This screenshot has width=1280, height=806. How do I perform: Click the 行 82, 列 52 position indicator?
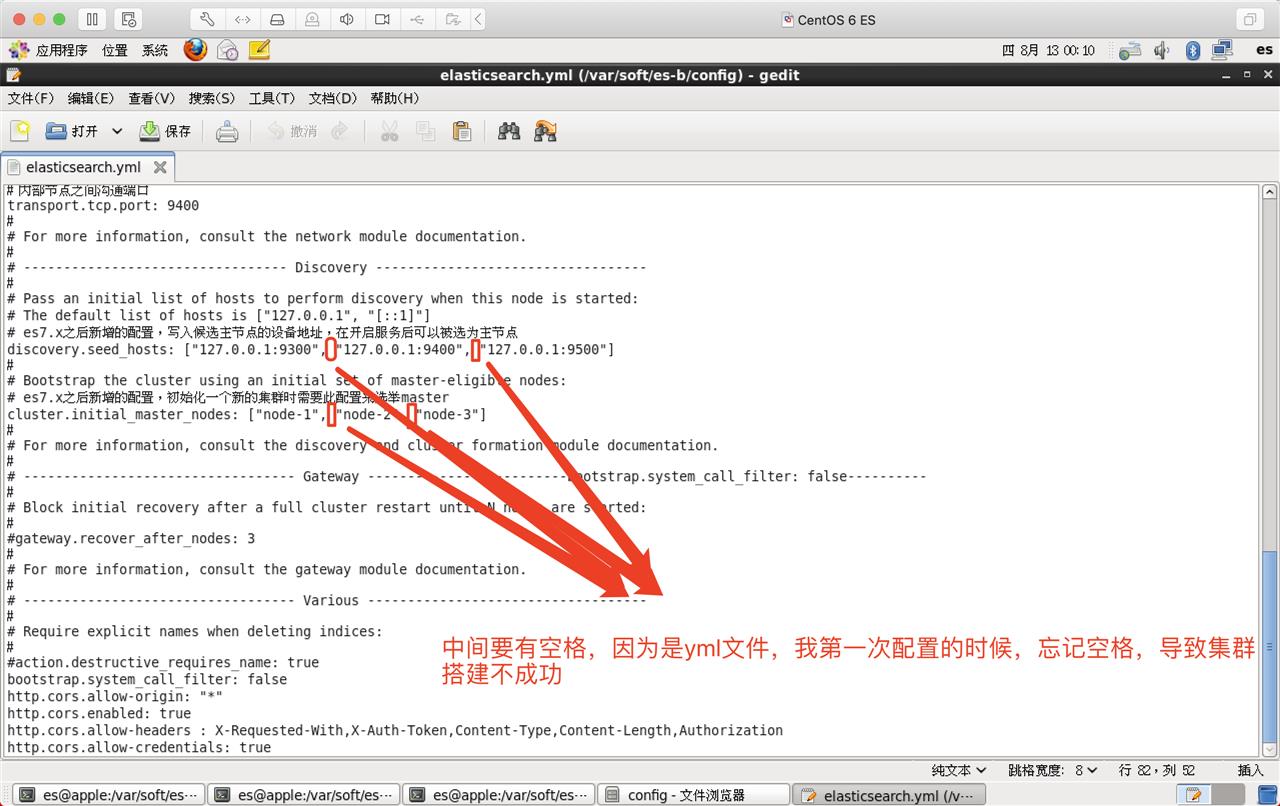pos(1156,770)
